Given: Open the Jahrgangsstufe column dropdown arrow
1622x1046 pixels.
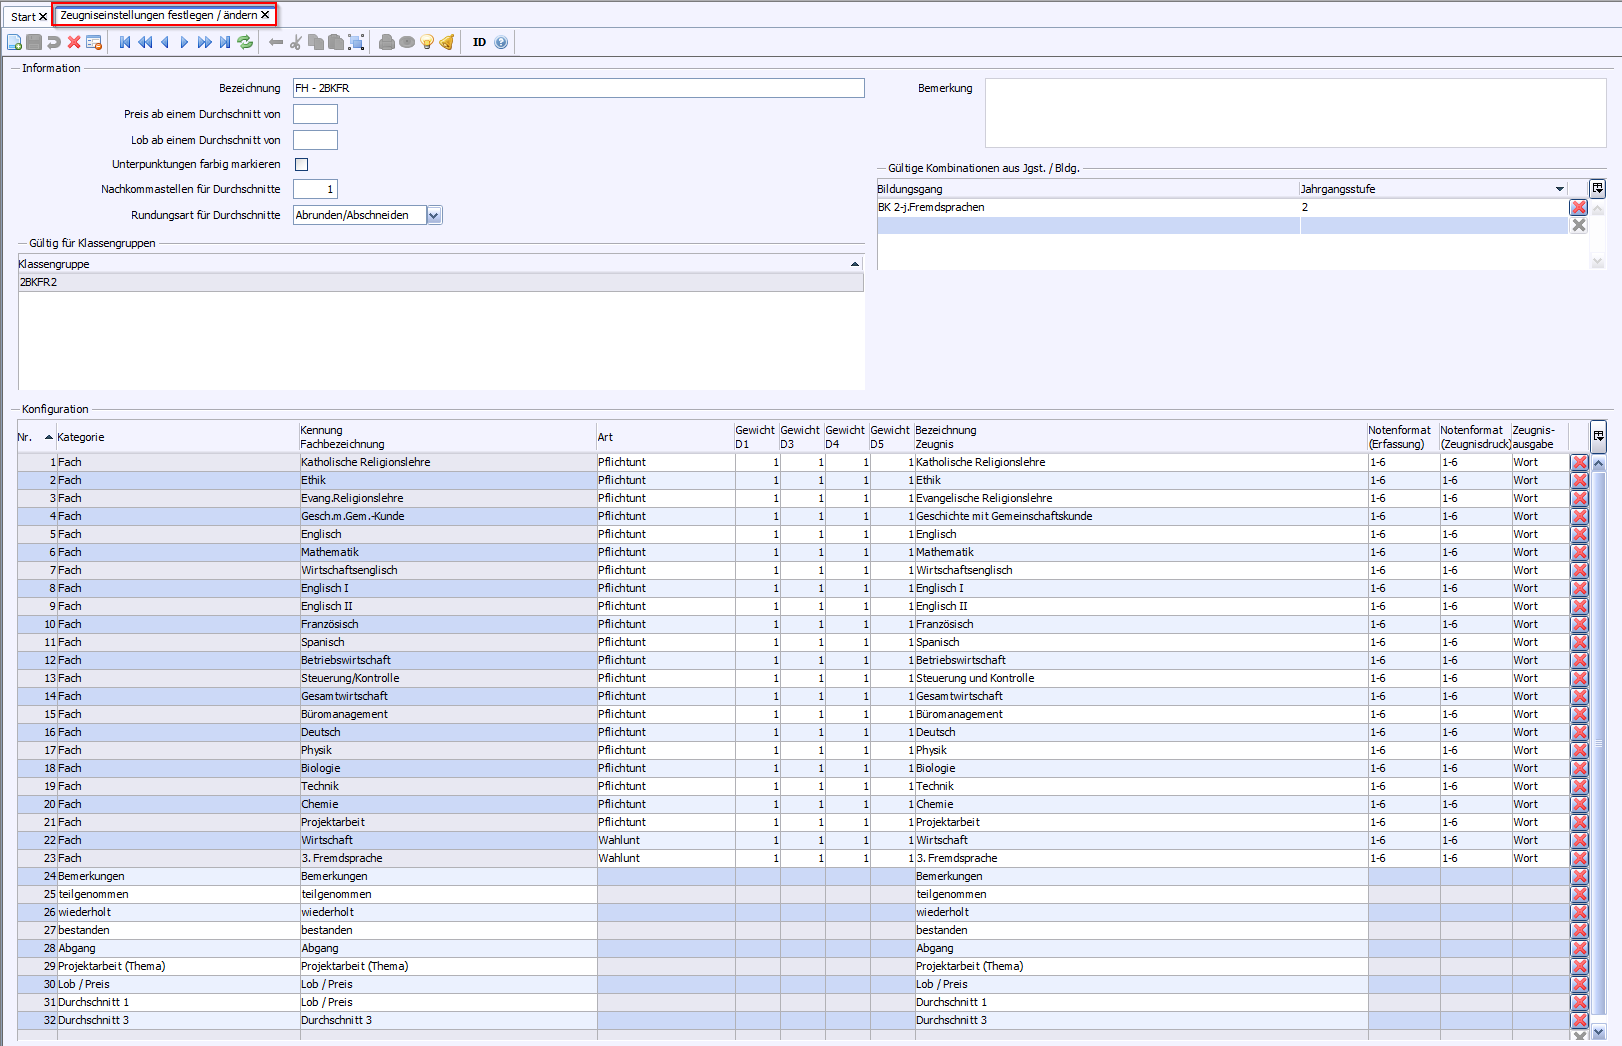Looking at the screenshot, I should coord(1559,189).
